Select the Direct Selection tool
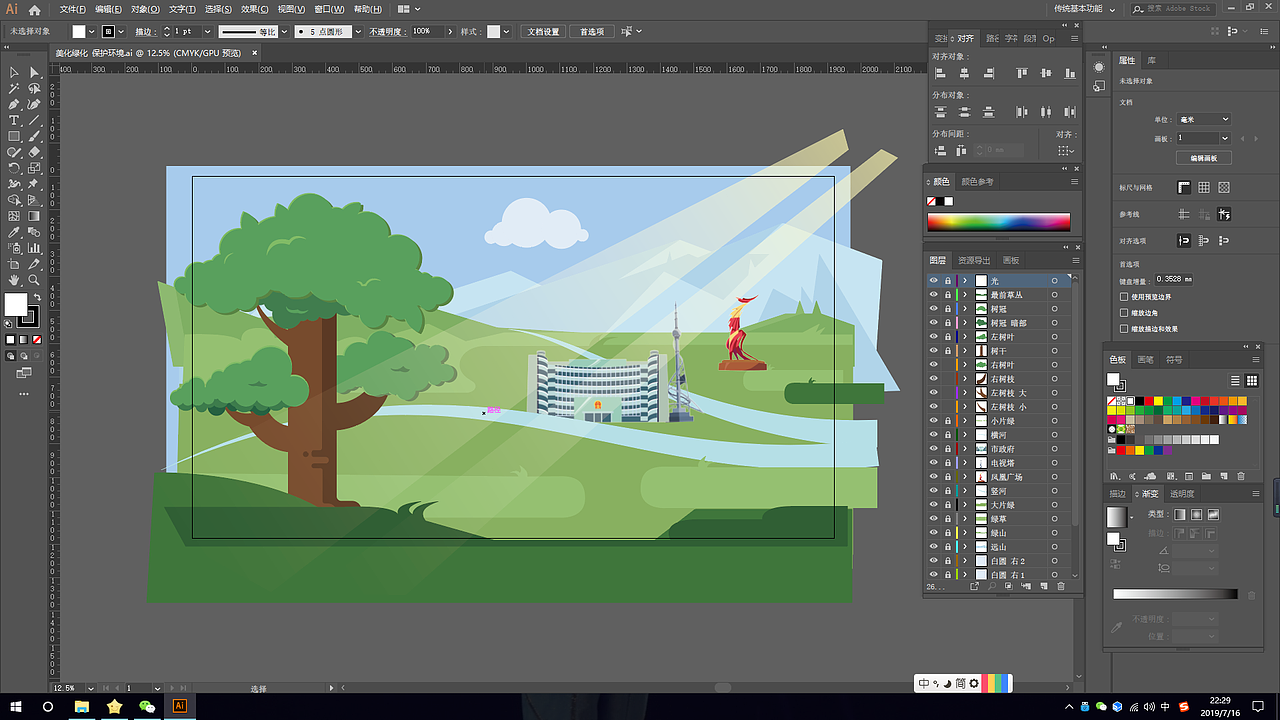 34,72
